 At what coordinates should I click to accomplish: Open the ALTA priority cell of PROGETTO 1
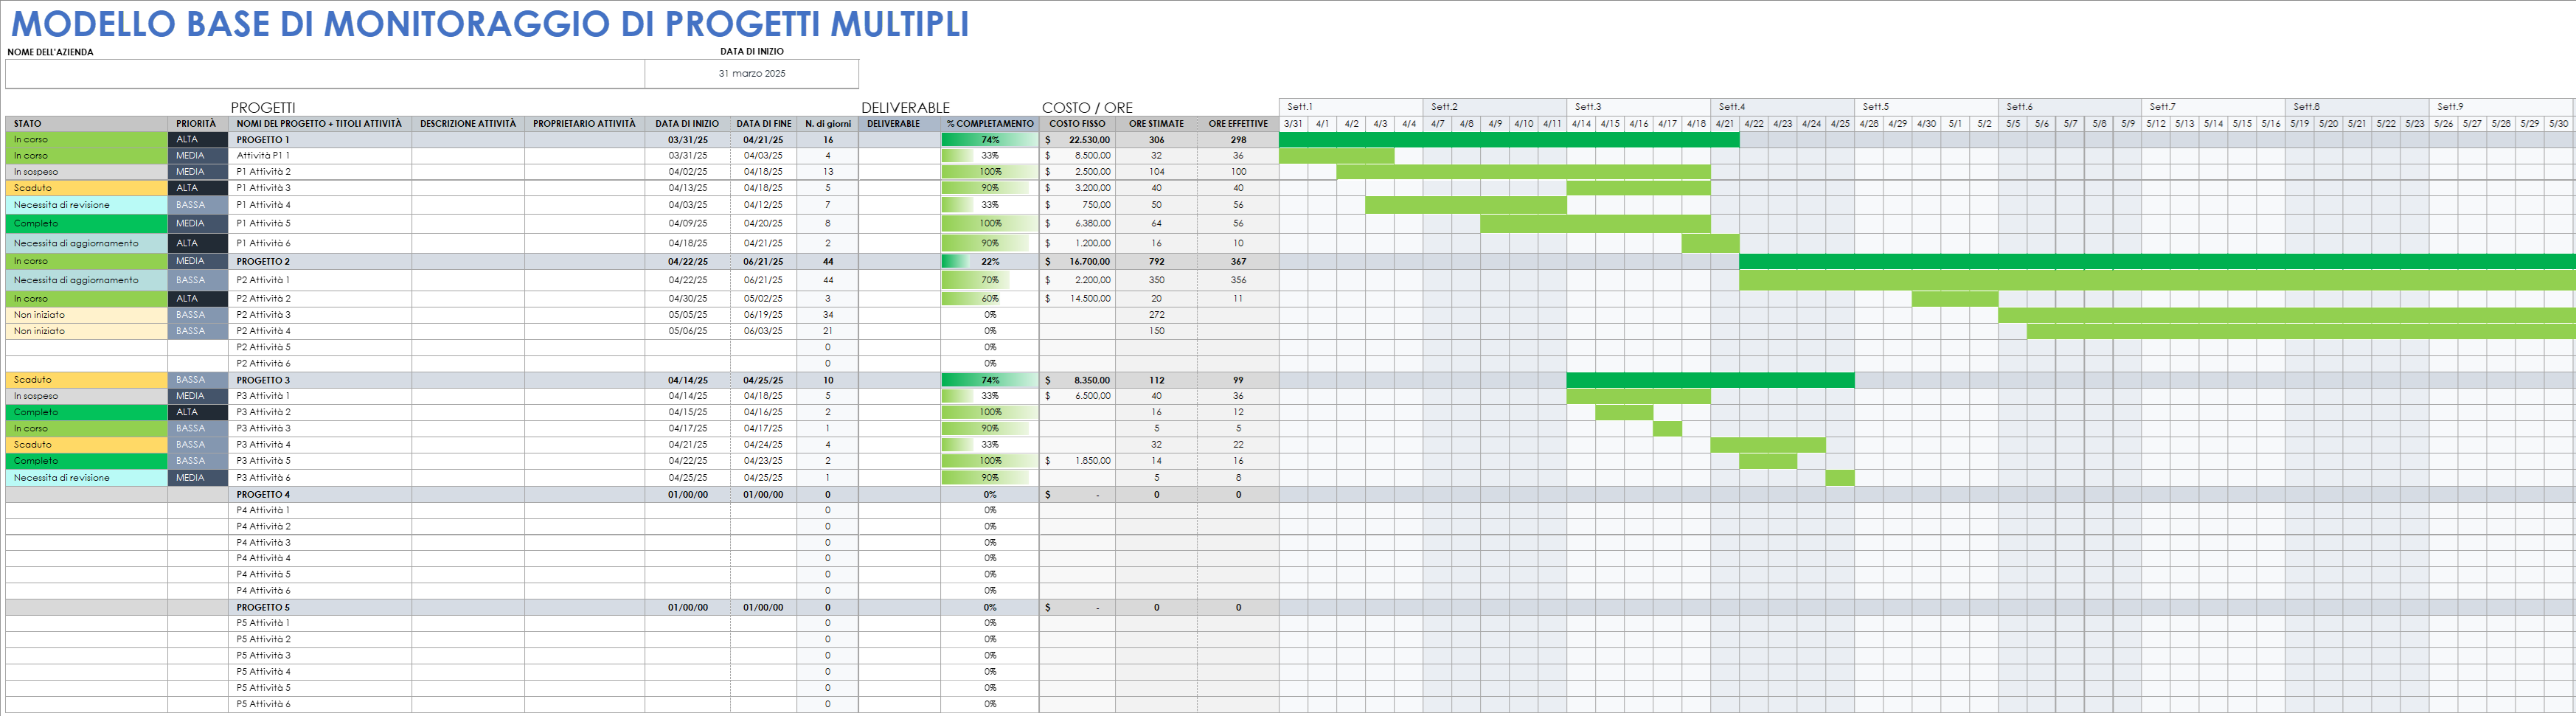[197, 140]
